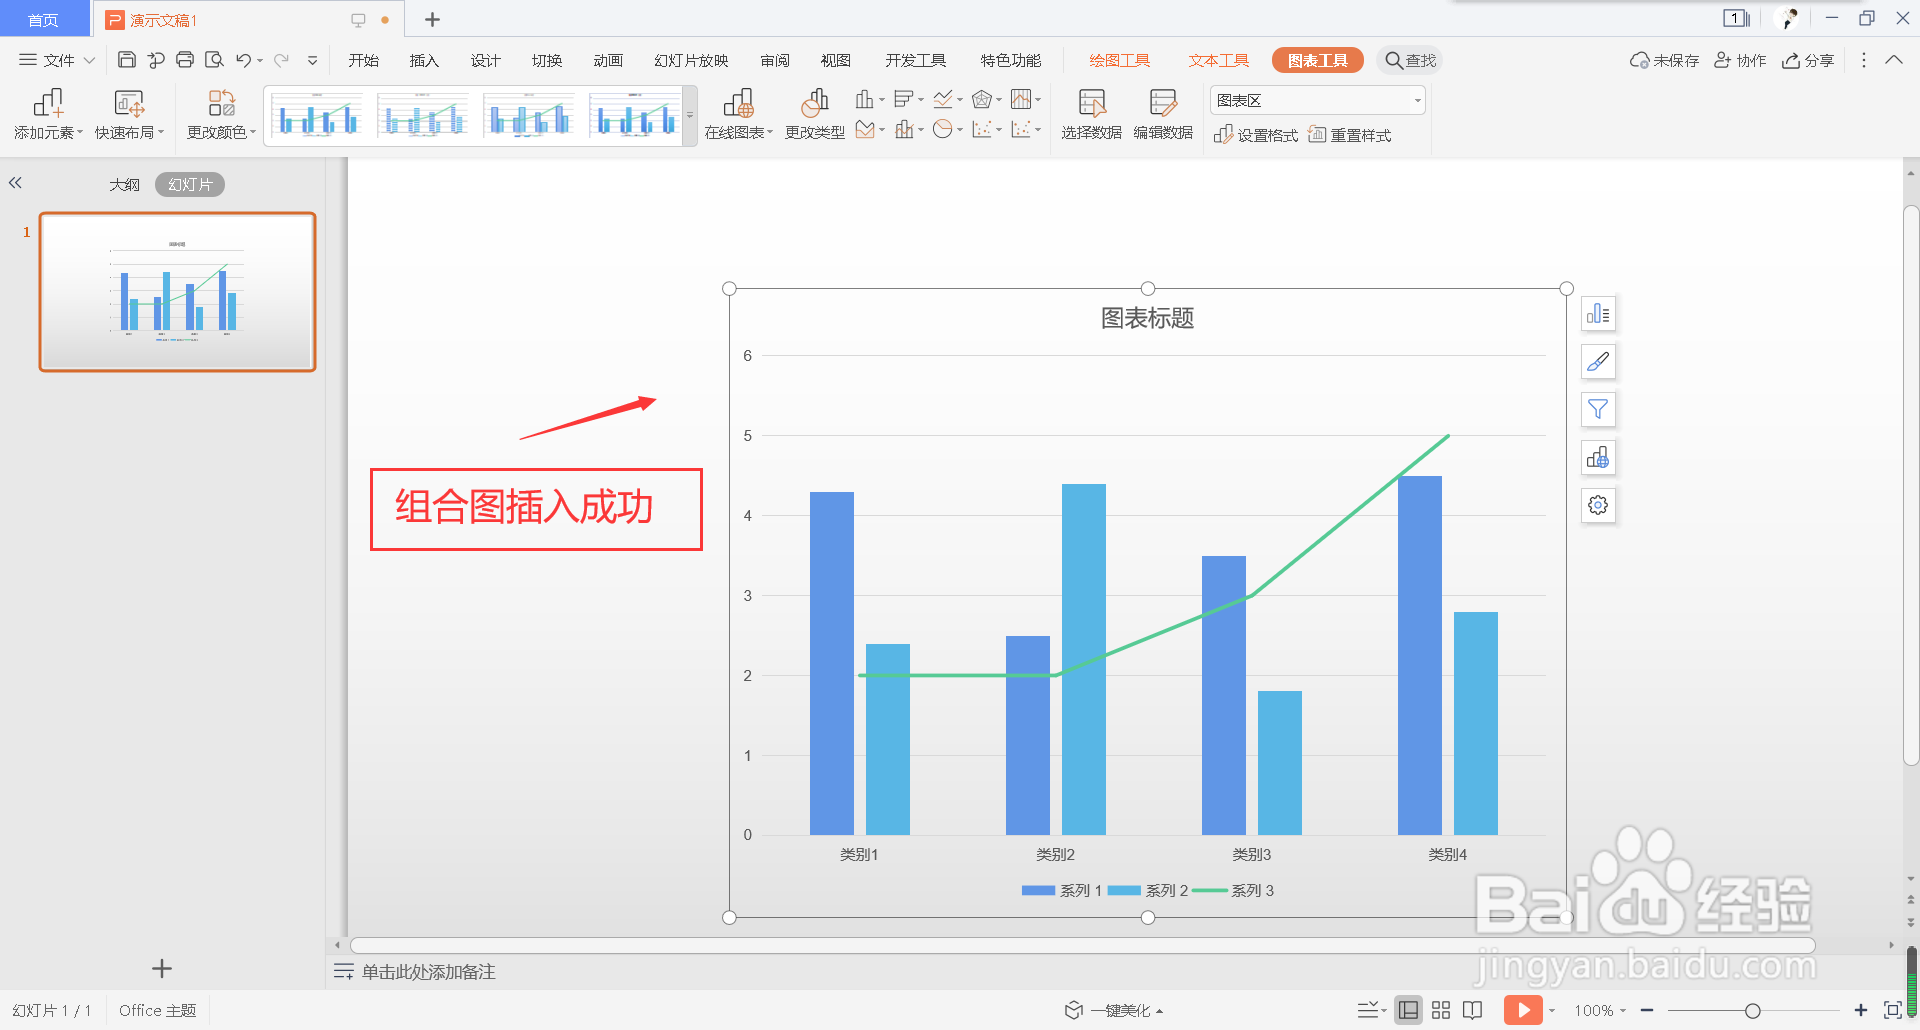The height and width of the screenshot is (1030, 1920).
Task: Open the chart styles gallery more arrow
Action: point(689,115)
